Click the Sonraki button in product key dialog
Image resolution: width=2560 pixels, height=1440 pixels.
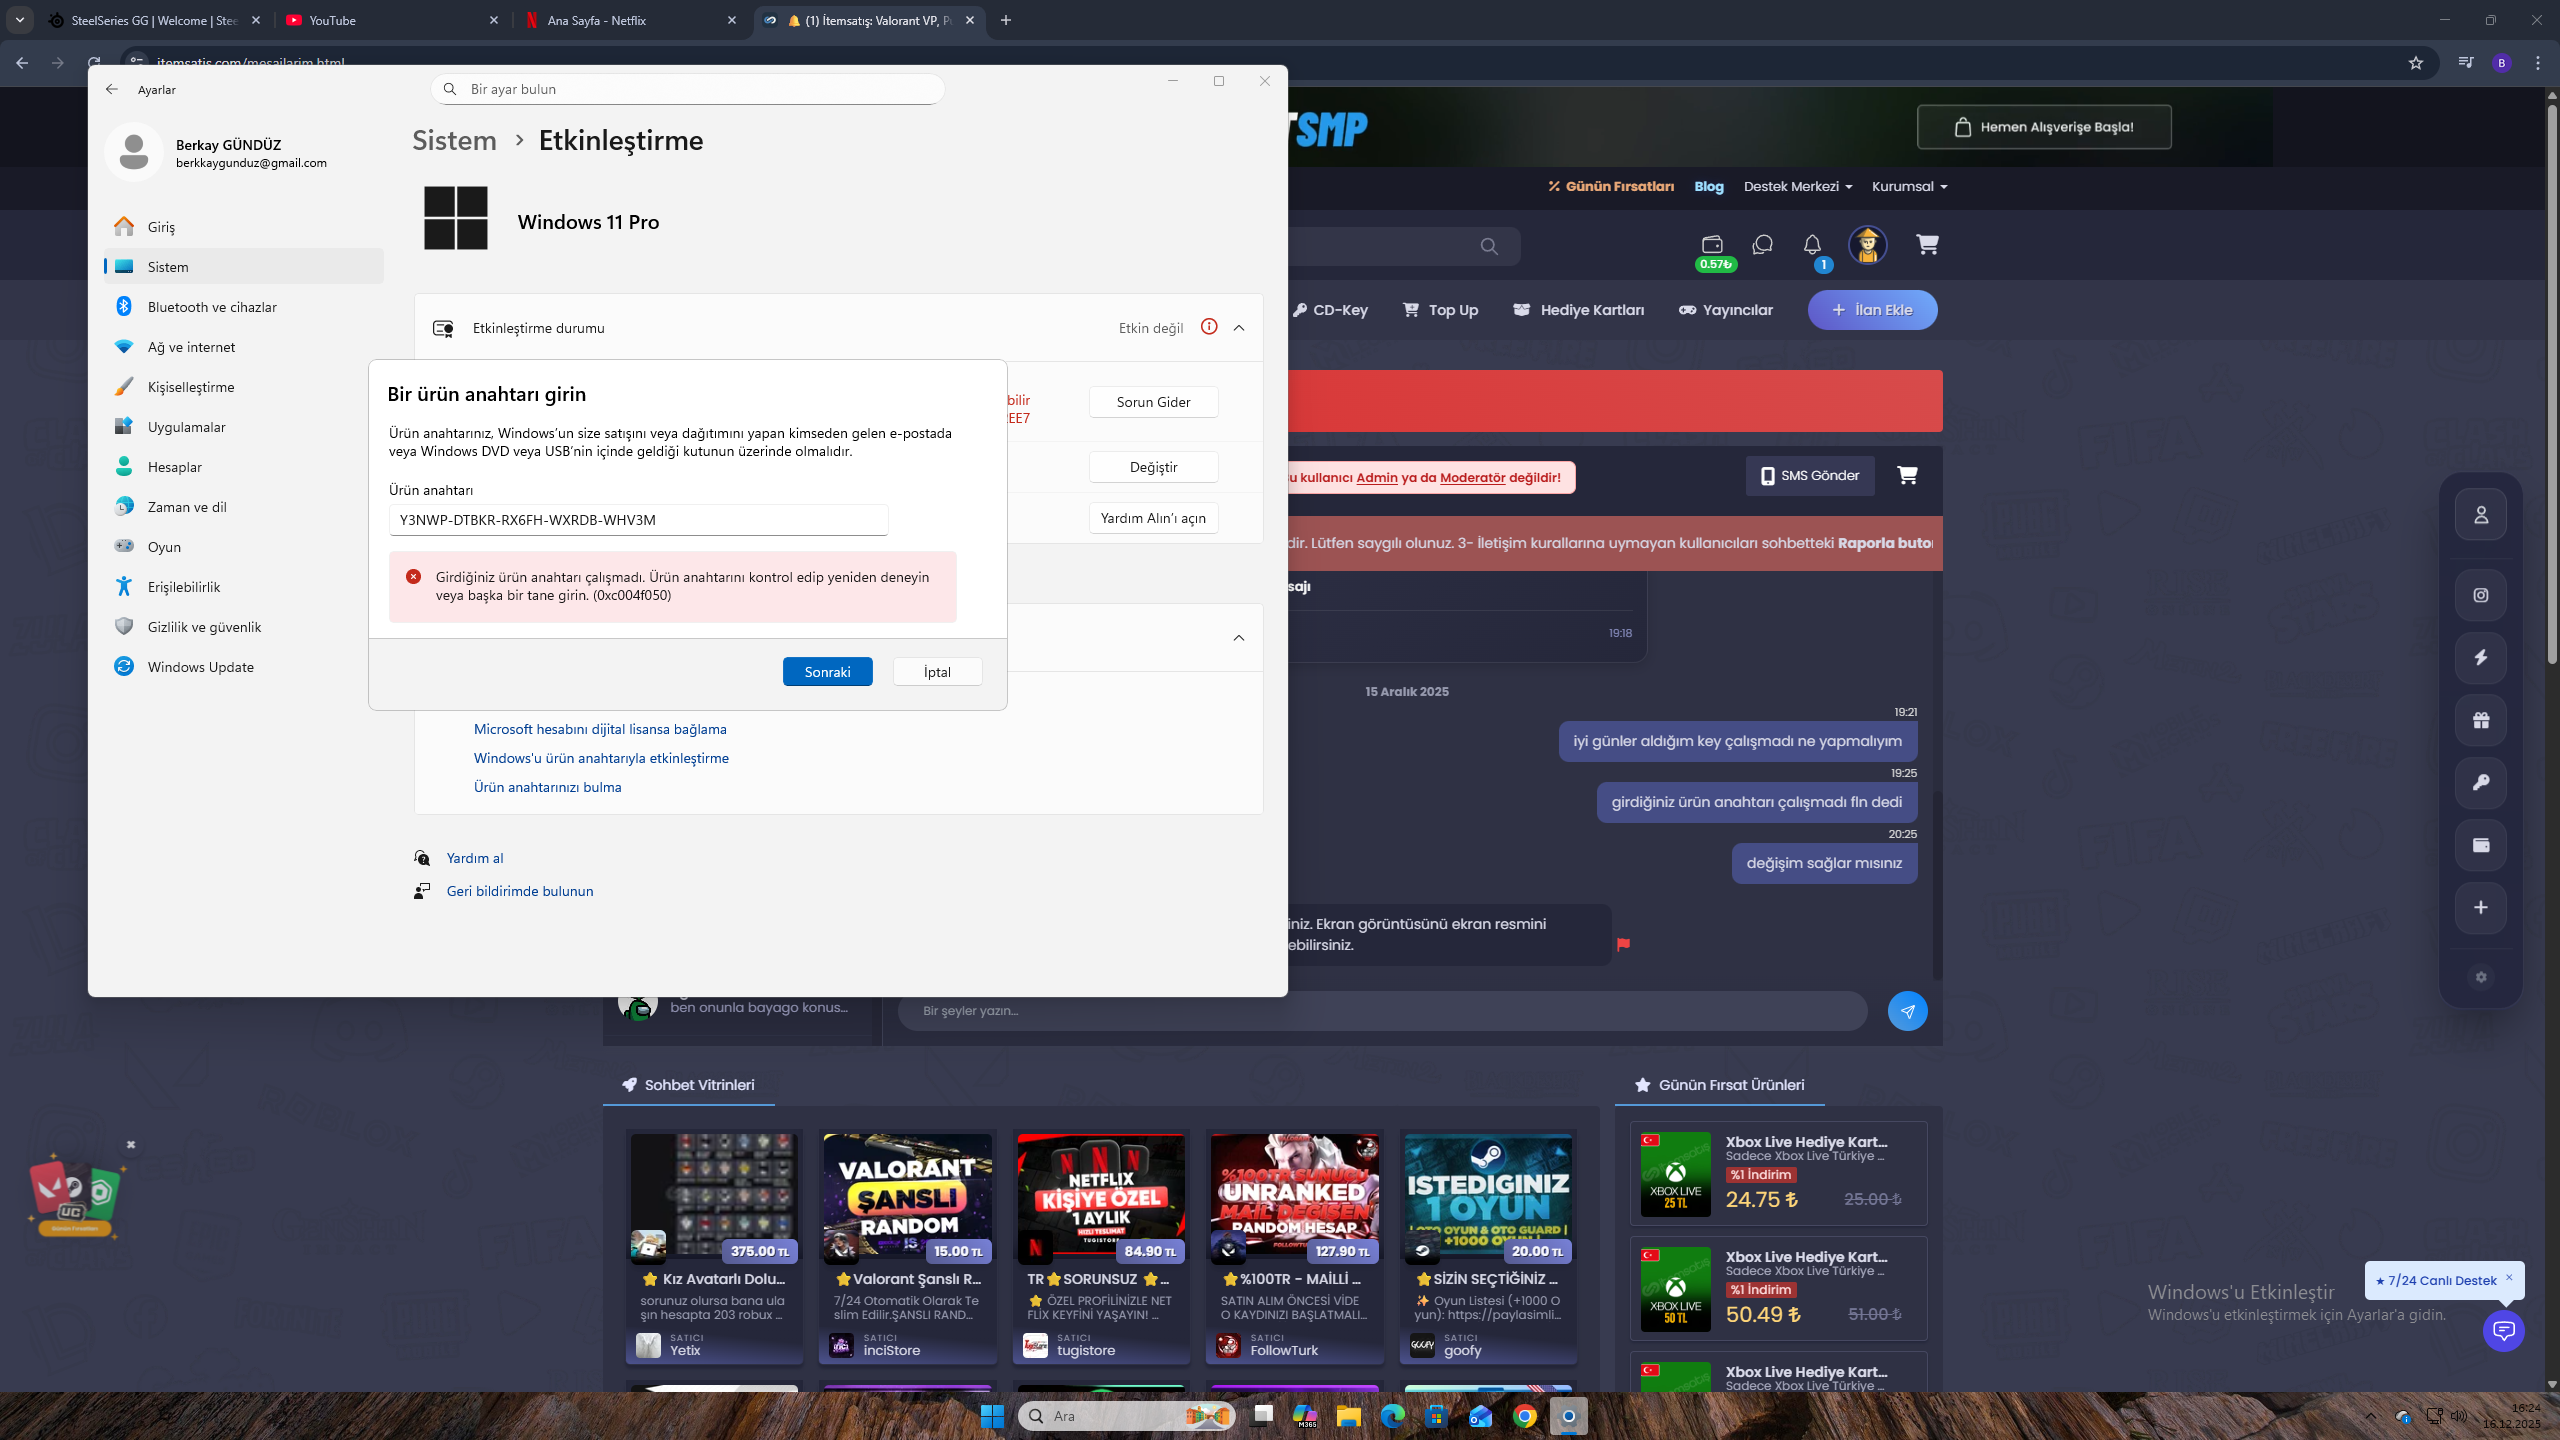(827, 672)
